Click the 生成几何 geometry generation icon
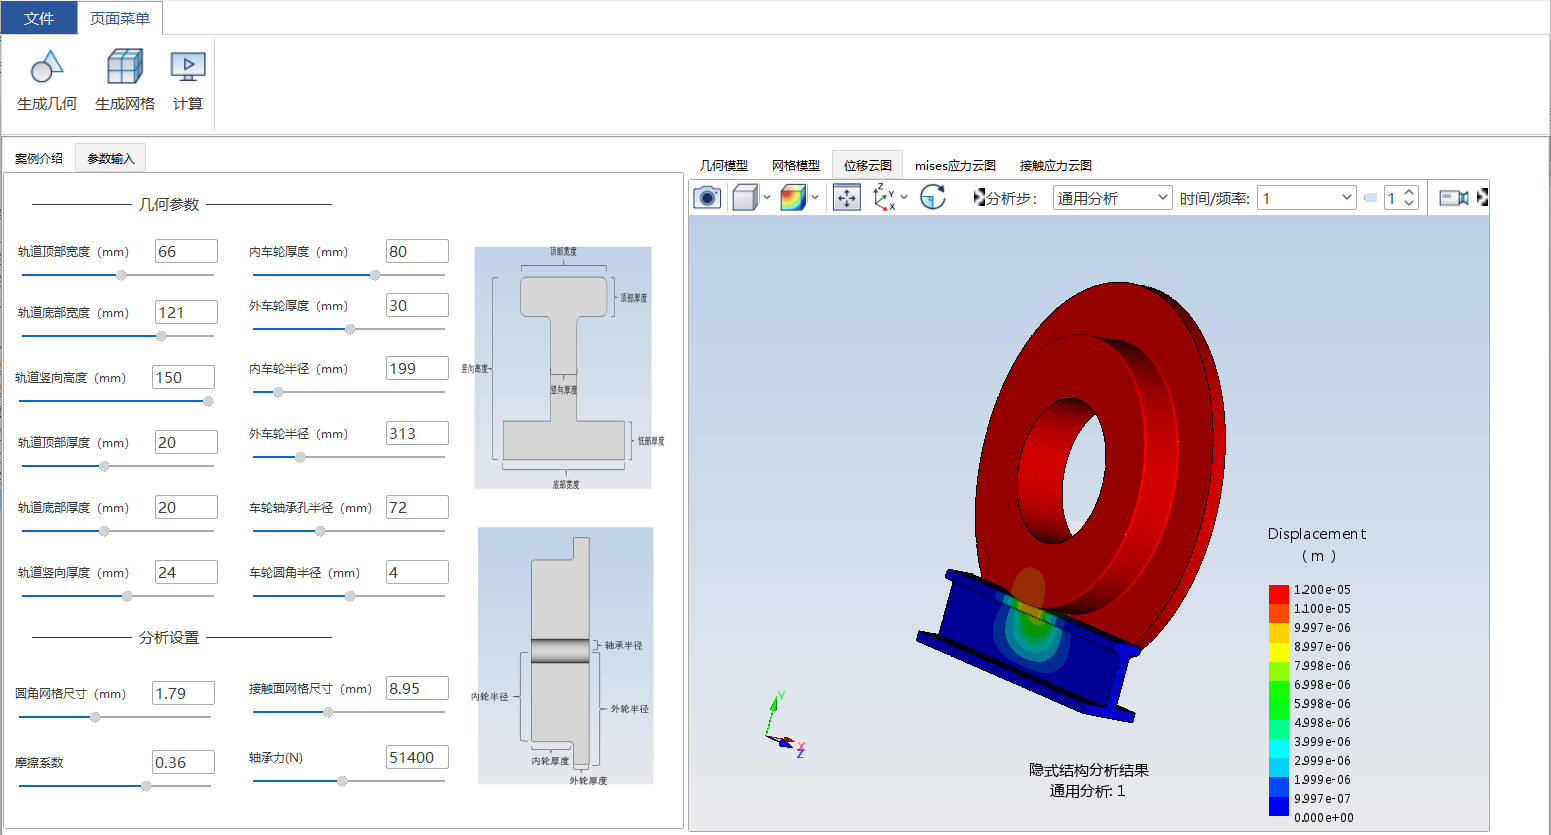 (47, 68)
